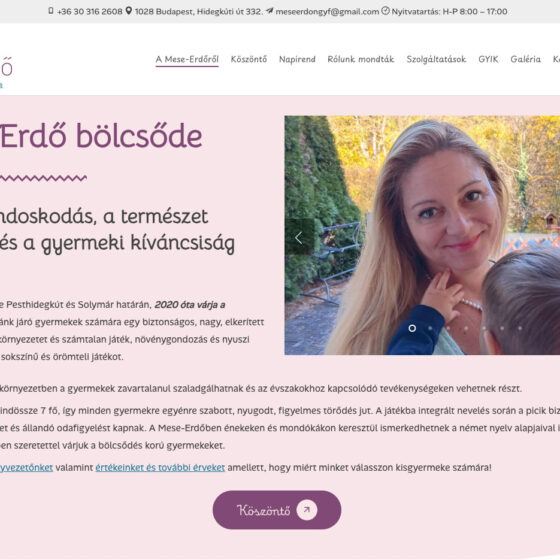Go to the Napirend menu page

tap(298, 59)
